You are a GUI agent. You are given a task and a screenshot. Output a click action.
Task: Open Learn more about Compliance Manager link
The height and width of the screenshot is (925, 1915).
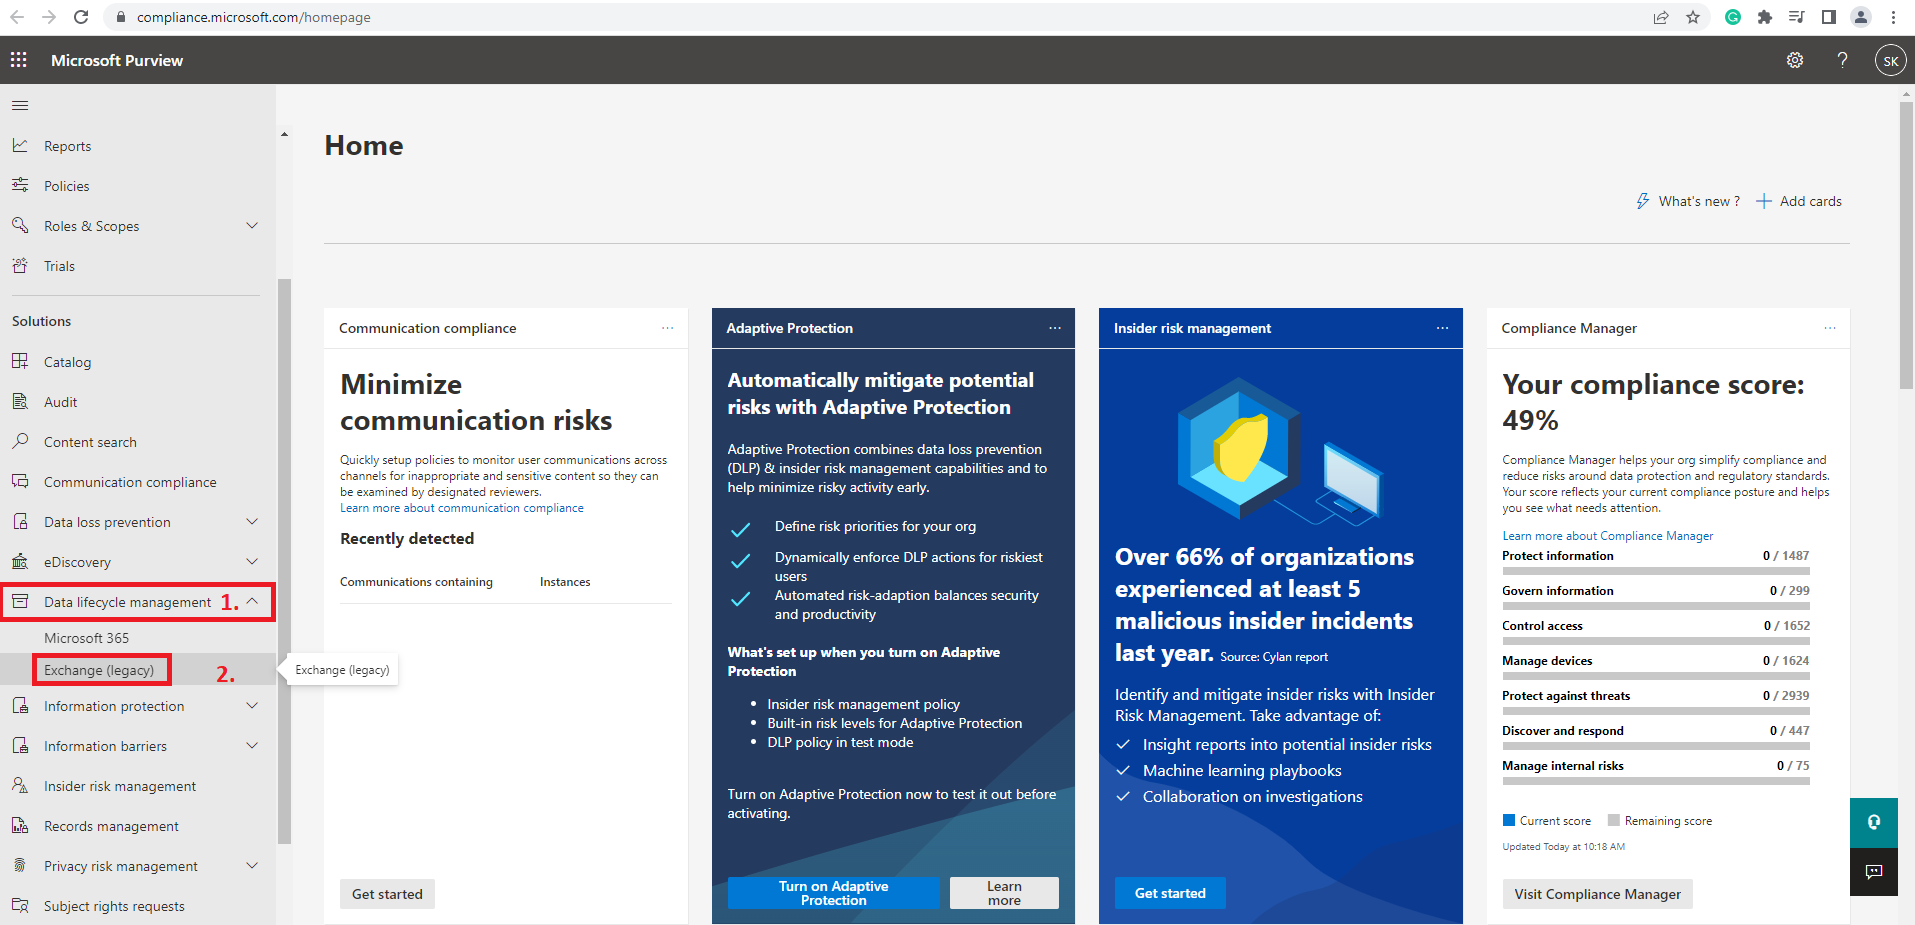pyautogui.click(x=1607, y=536)
